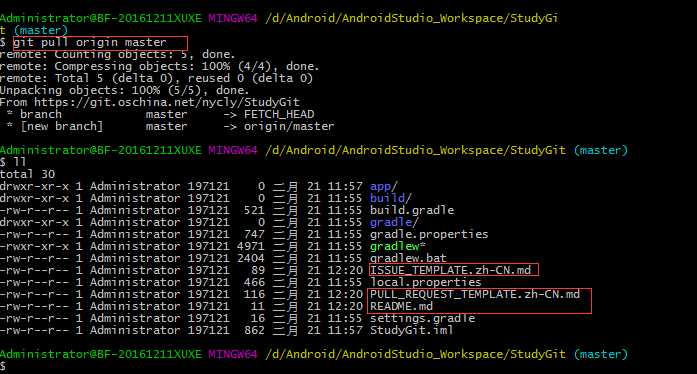Click the 'Unpacking objects: 100% (5/5)' line
This screenshot has width=697, height=374.
[124, 91]
